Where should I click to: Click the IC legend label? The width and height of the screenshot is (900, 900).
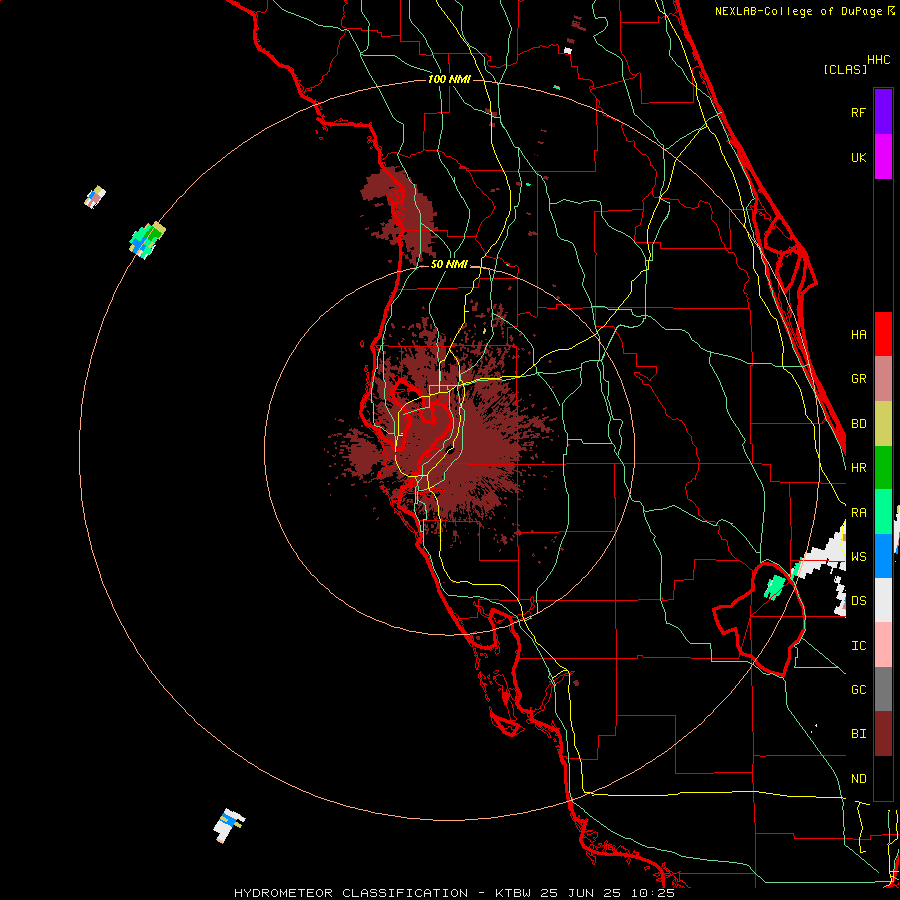pos(859,646)
